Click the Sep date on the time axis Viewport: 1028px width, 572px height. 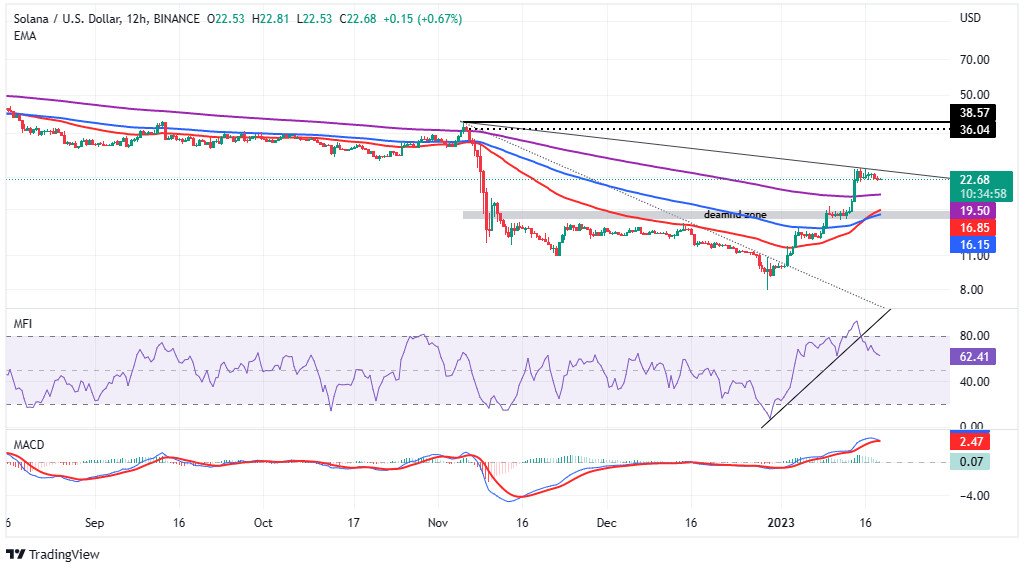pos(94,523)
